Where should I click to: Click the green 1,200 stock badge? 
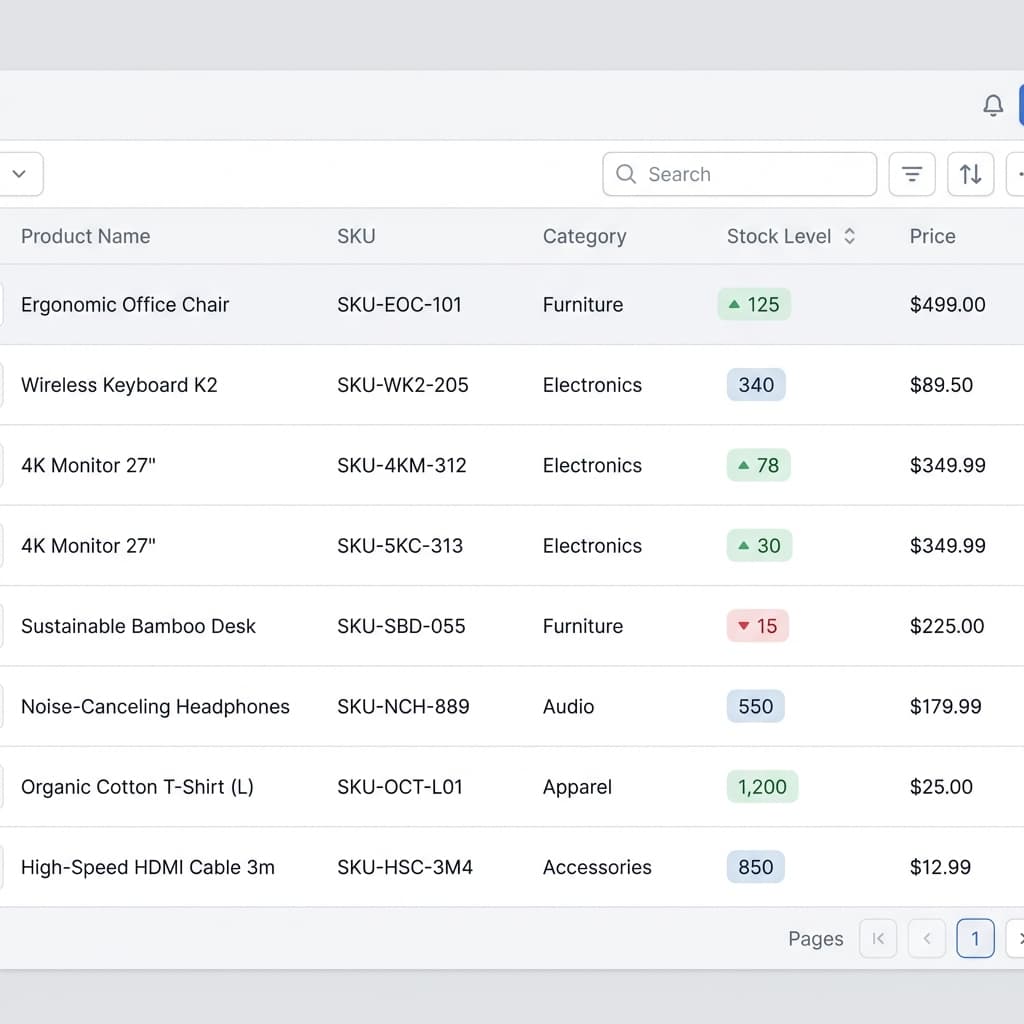762,787
